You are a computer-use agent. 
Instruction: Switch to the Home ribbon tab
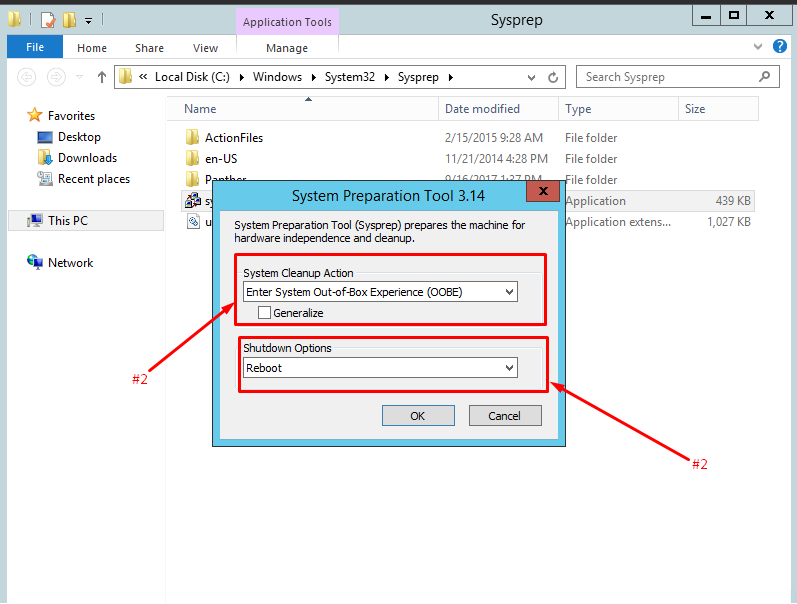point(92,48)
